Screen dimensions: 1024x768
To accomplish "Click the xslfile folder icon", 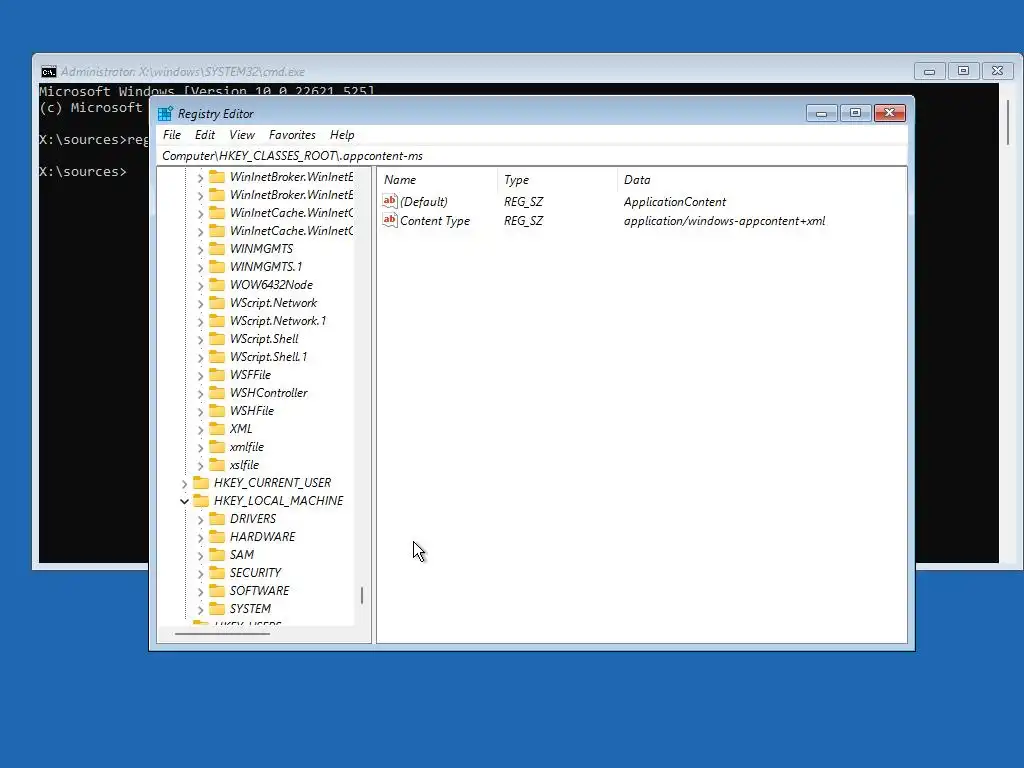I will 217,464.
